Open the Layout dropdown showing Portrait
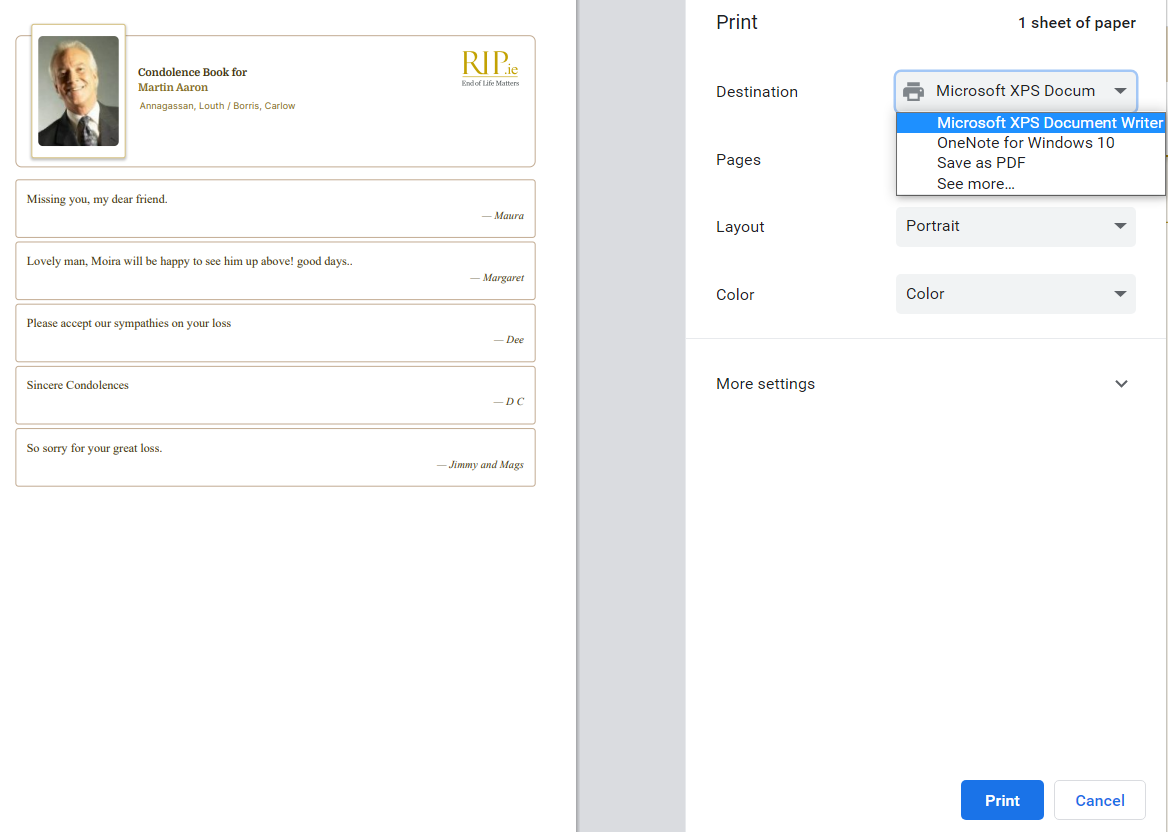 pyautogui.click(x=1015, y=226)
